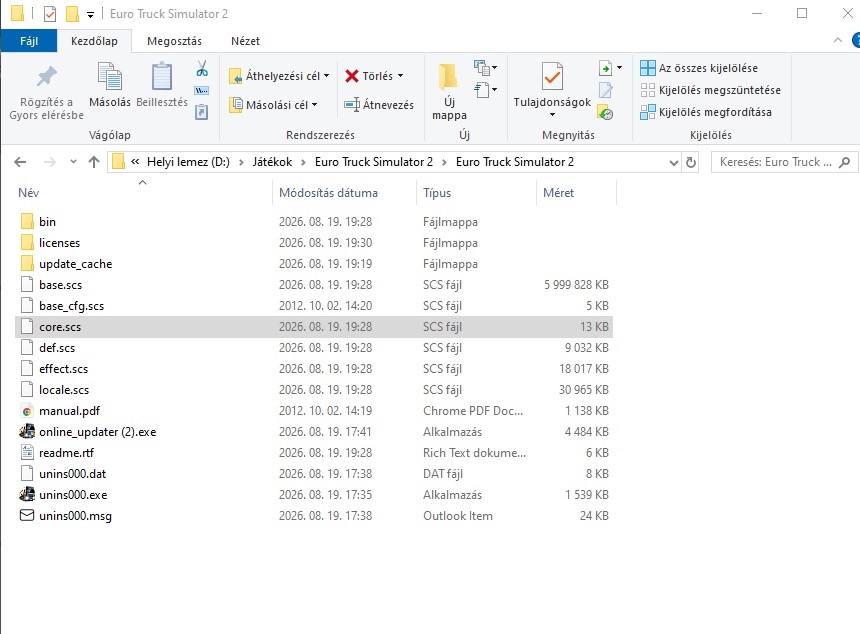Switch to Kezdőlap tab
Image resolution: width=860 pixels, height=634 pixels.
(x=94, y=41)
